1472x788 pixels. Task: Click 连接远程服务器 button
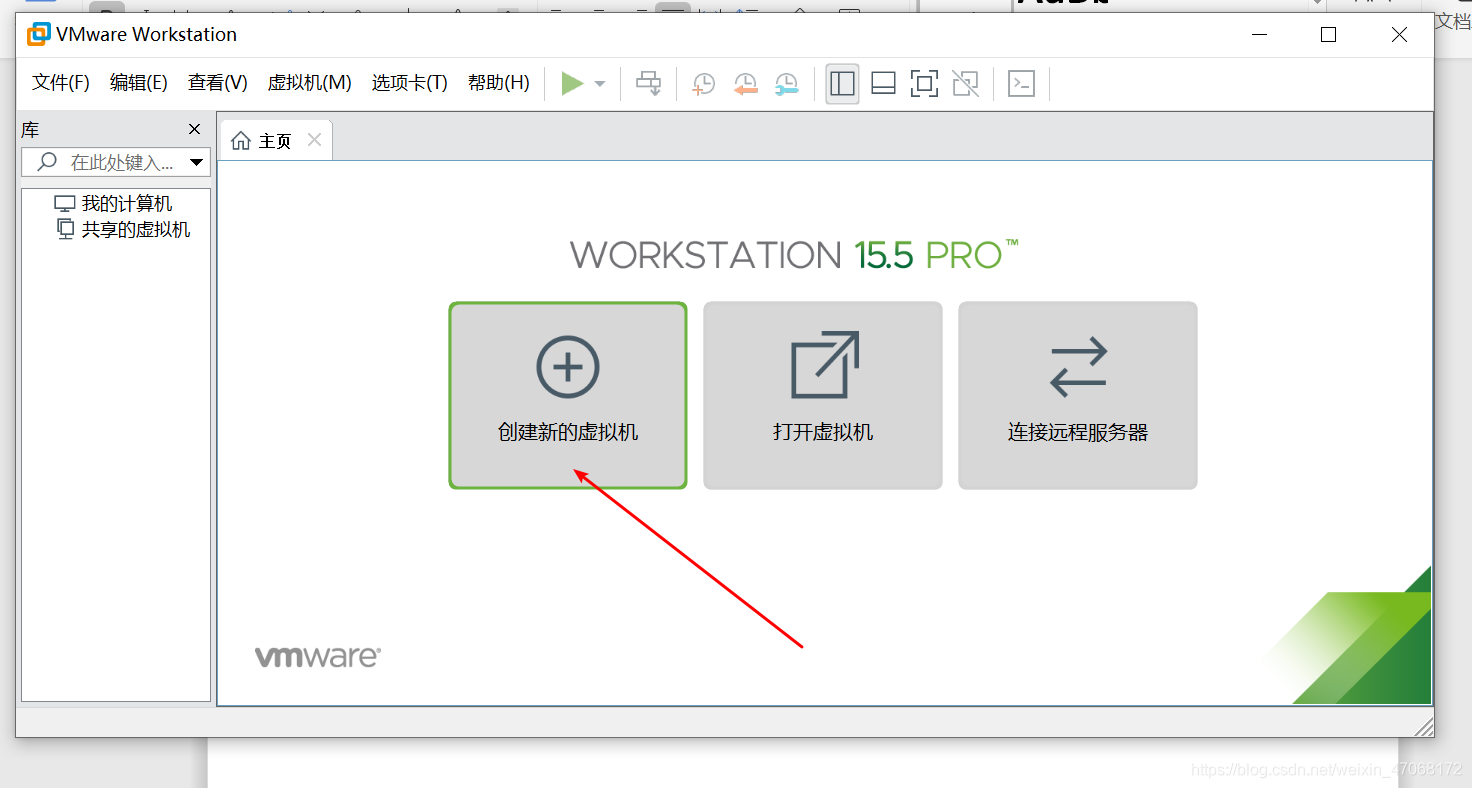pos(1078,396)
